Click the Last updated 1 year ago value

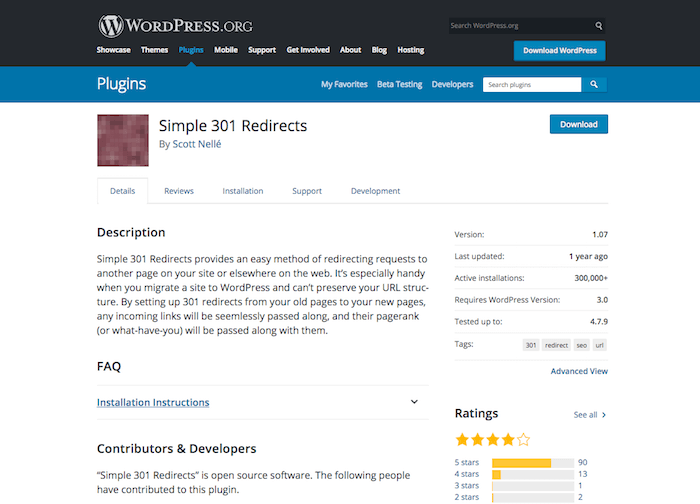(588, 256)
